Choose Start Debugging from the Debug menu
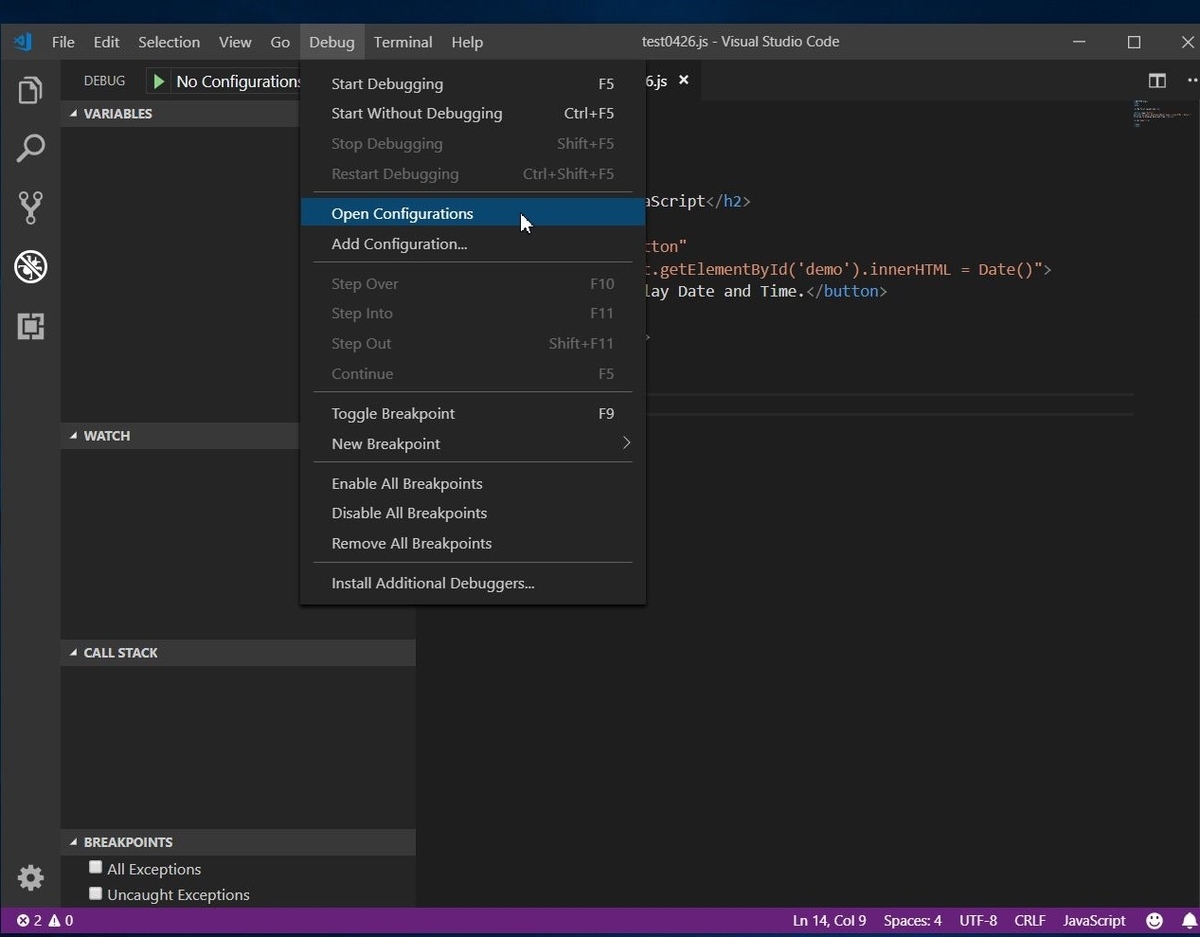Screen dimensions: 1200x937 (473, 84)
